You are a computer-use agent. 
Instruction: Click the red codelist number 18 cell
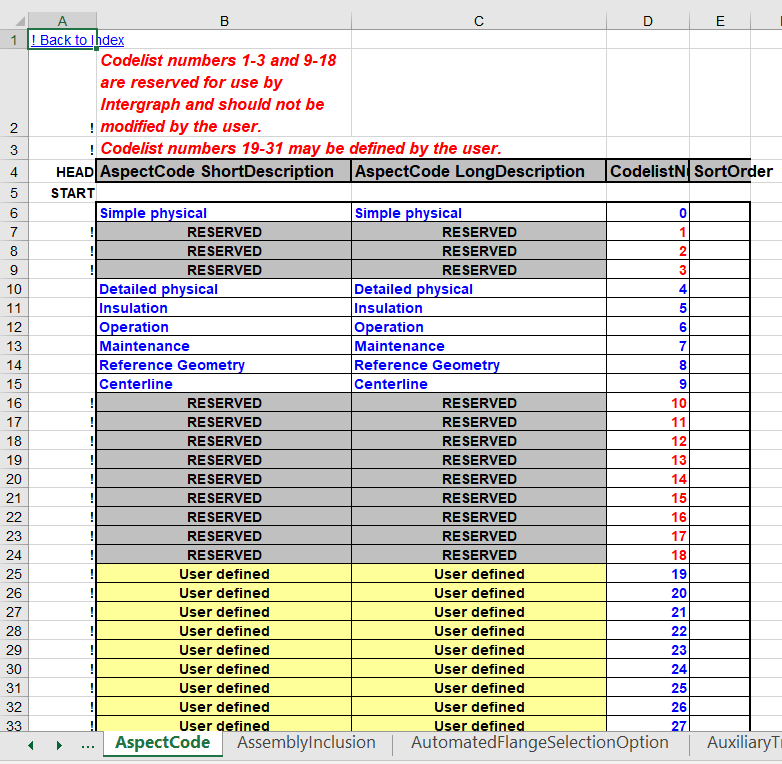(648, 555)
